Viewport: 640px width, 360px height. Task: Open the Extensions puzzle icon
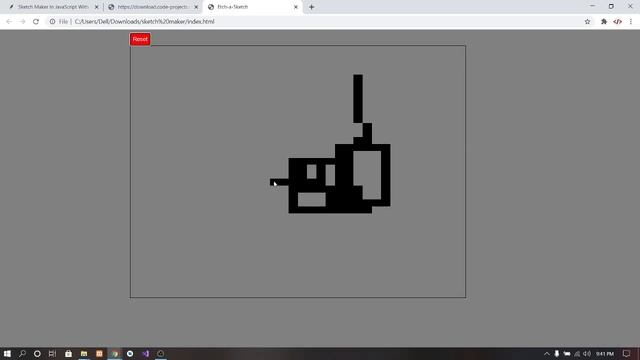604,22
